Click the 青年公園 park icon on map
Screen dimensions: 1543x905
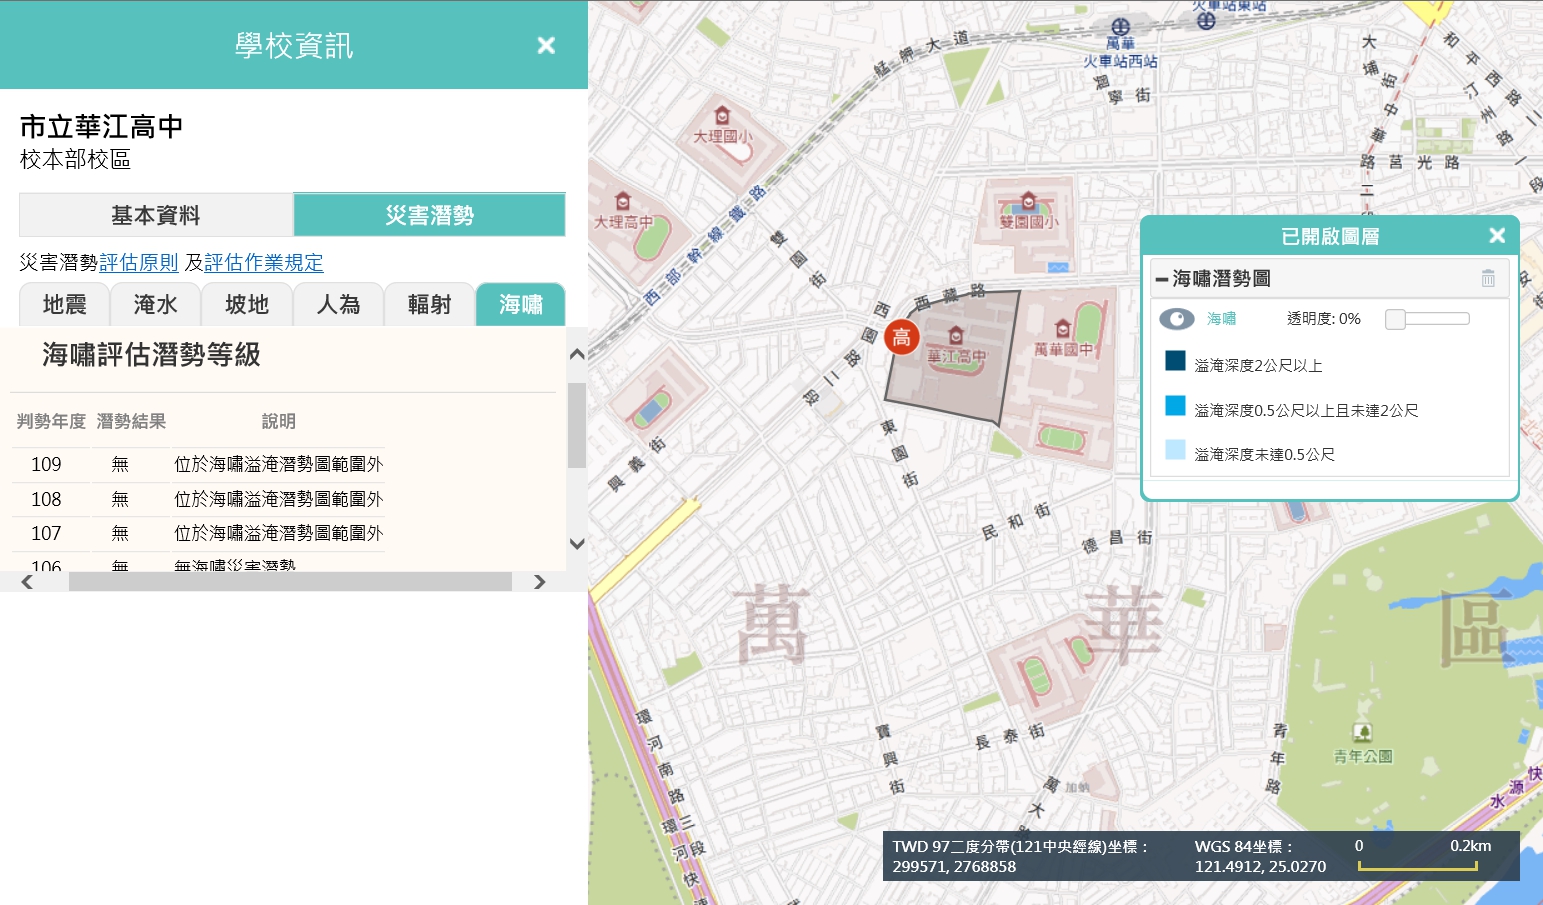coord(1362,733)
